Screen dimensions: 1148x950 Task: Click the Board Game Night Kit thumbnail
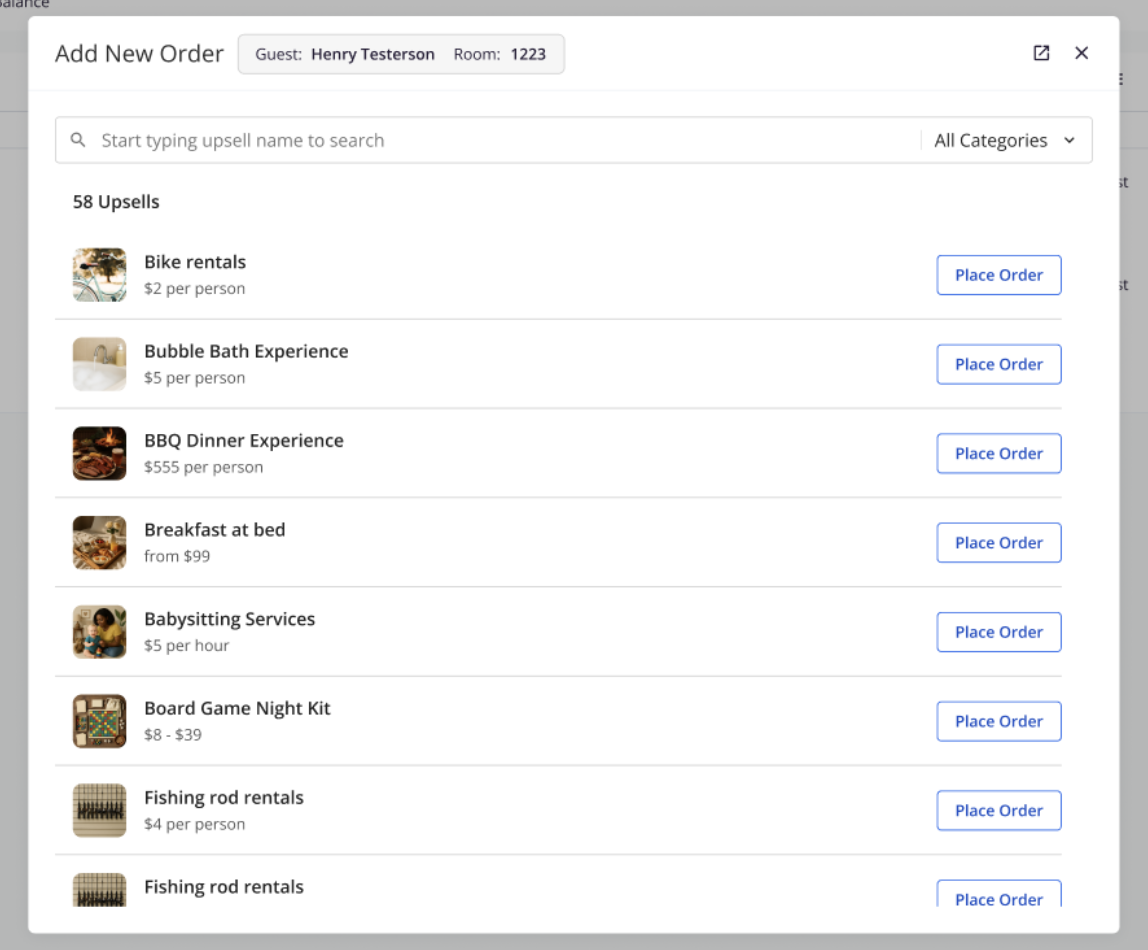(100, 721)
